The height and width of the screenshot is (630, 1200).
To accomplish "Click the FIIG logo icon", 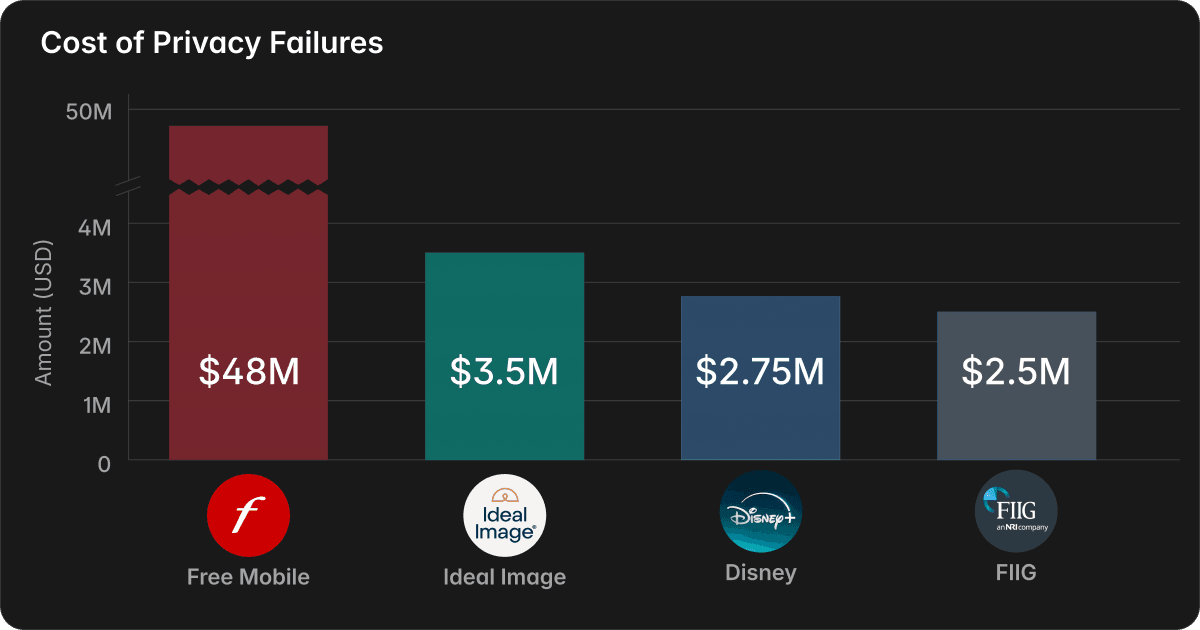I will click(x=1016, y=512).
